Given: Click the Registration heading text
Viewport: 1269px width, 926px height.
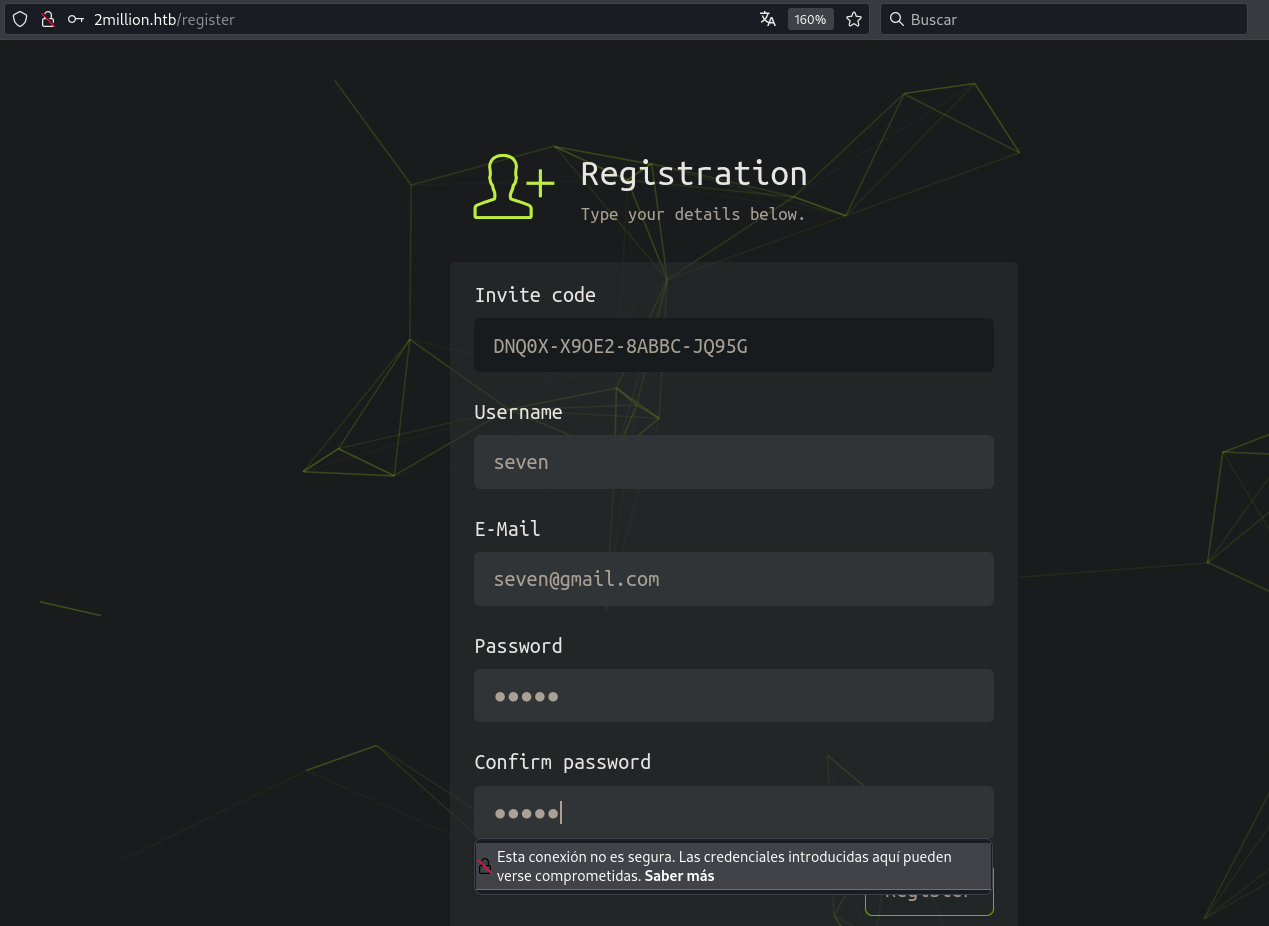Looking at the screenshot, I should [x=694, y=174].
